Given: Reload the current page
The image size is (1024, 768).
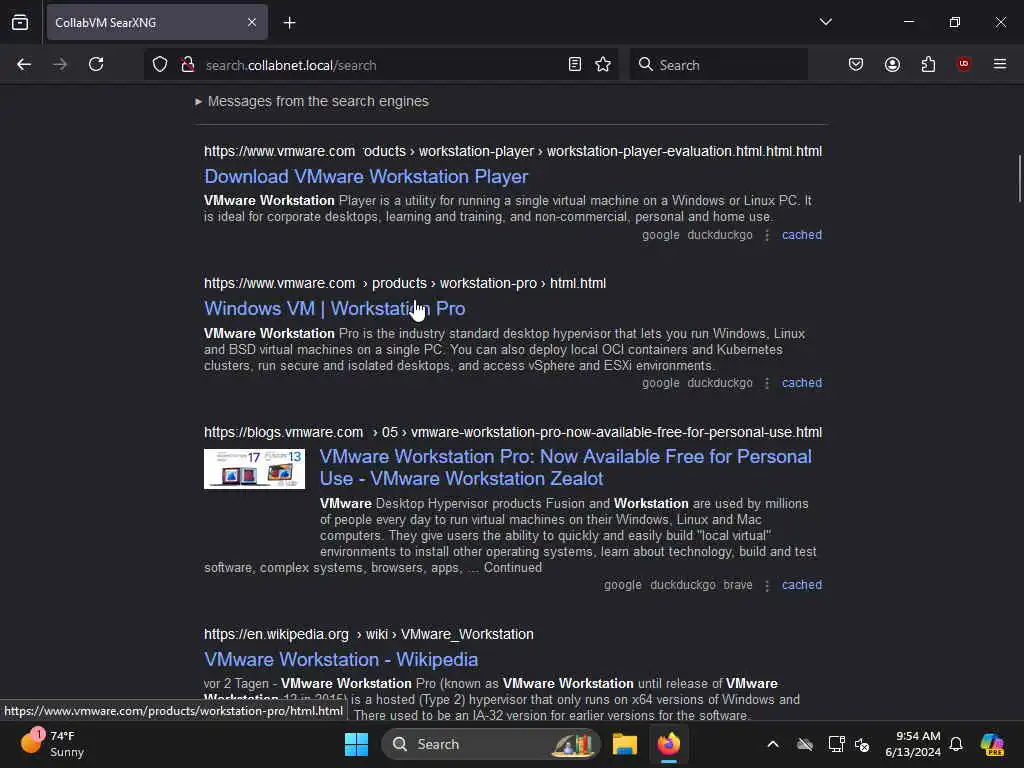Looking at the screenshot, I should pos(96,65).
